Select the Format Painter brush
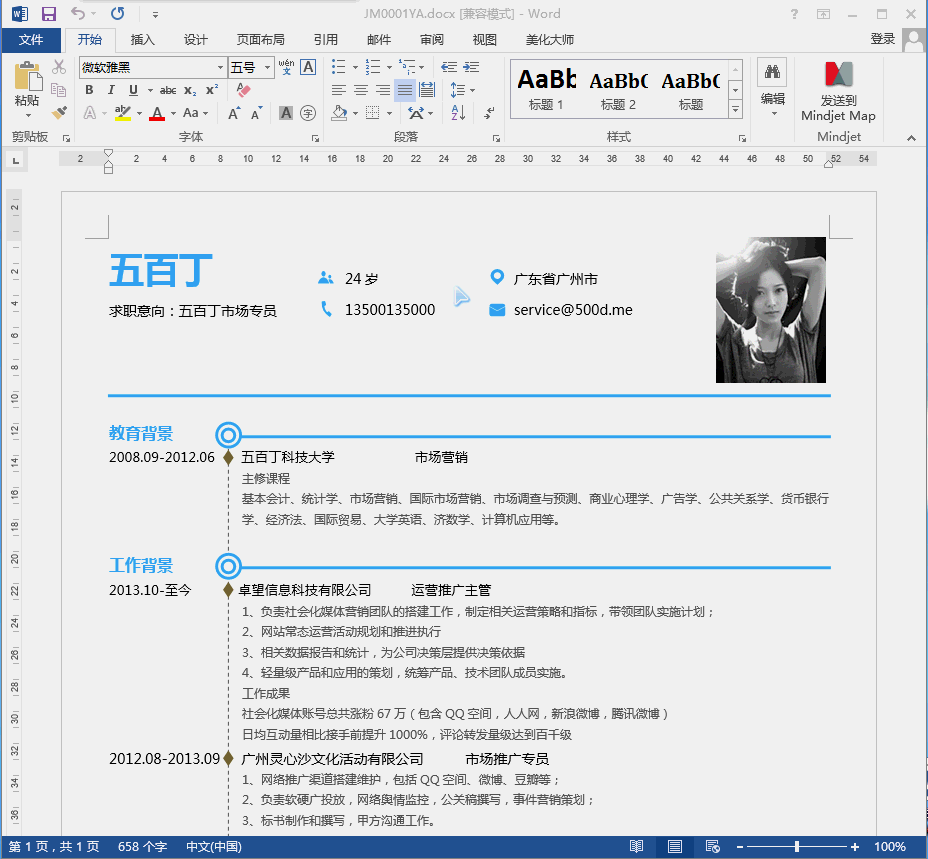 tap(59, 111)
